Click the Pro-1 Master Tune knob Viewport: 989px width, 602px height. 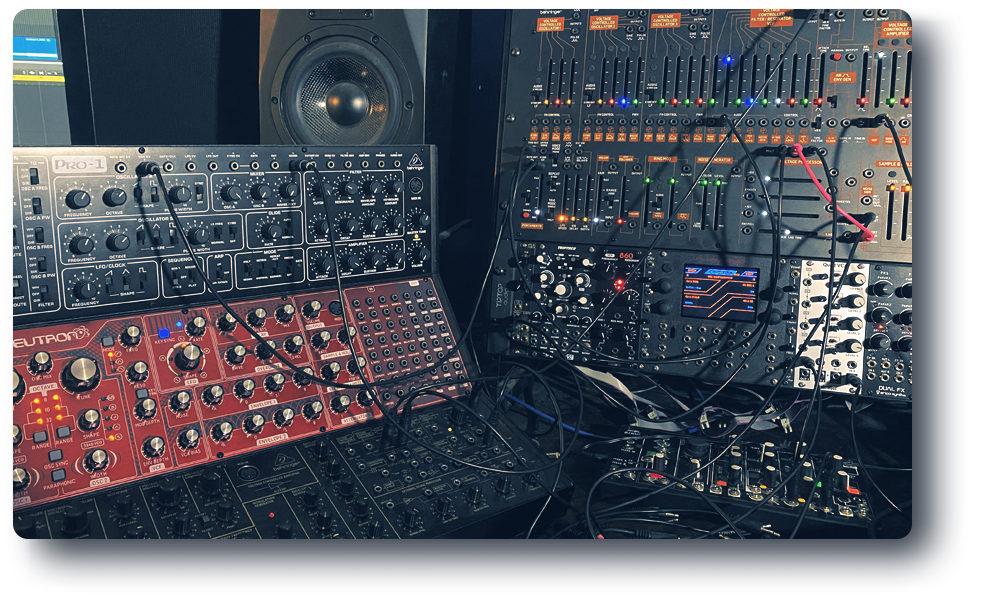coord(421,220)
